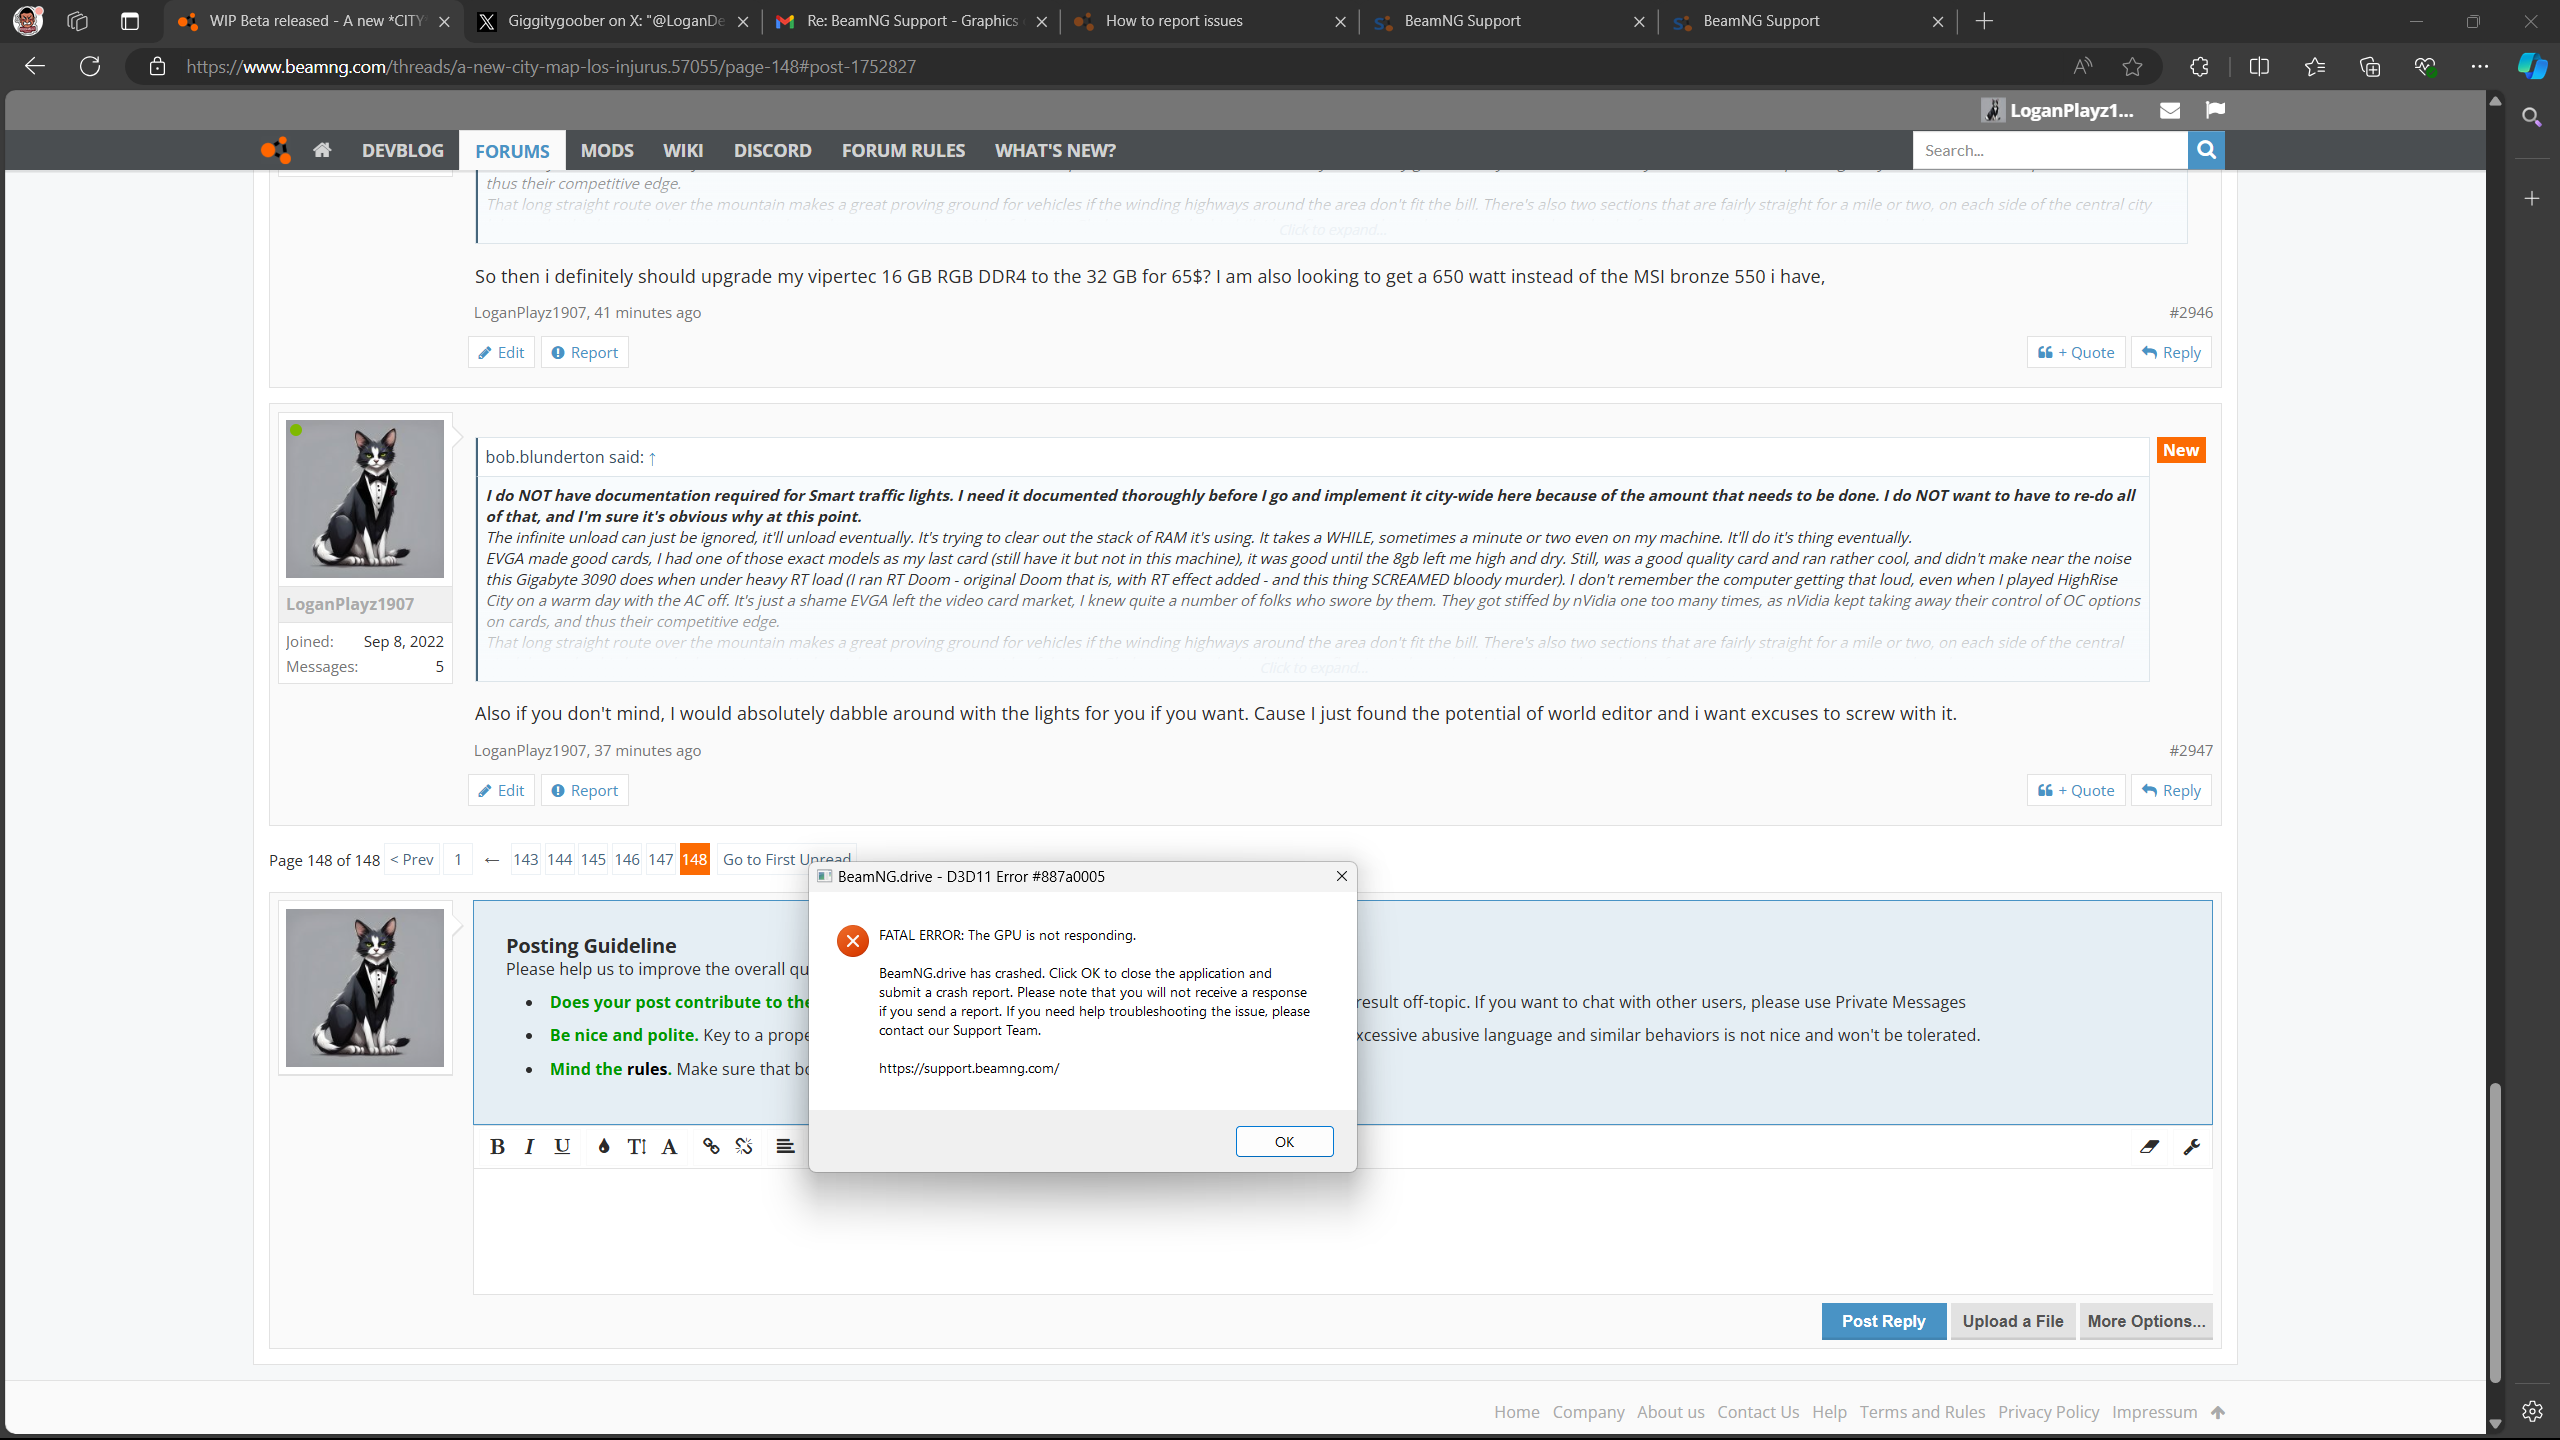Screen dimensions: 2560x1440
Task: Open the alerts flag icon
Action: click(2215, 110)
